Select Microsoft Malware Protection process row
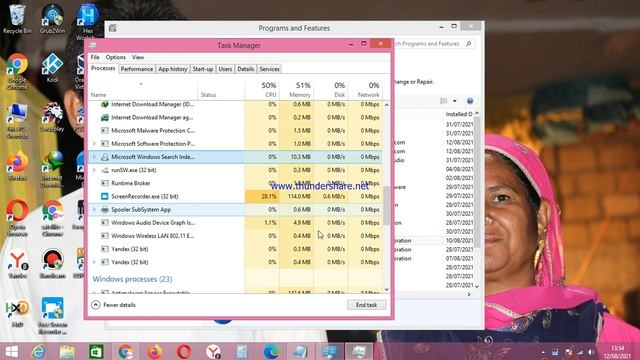Viewport: 640px width, 360px height. (236, 131)
